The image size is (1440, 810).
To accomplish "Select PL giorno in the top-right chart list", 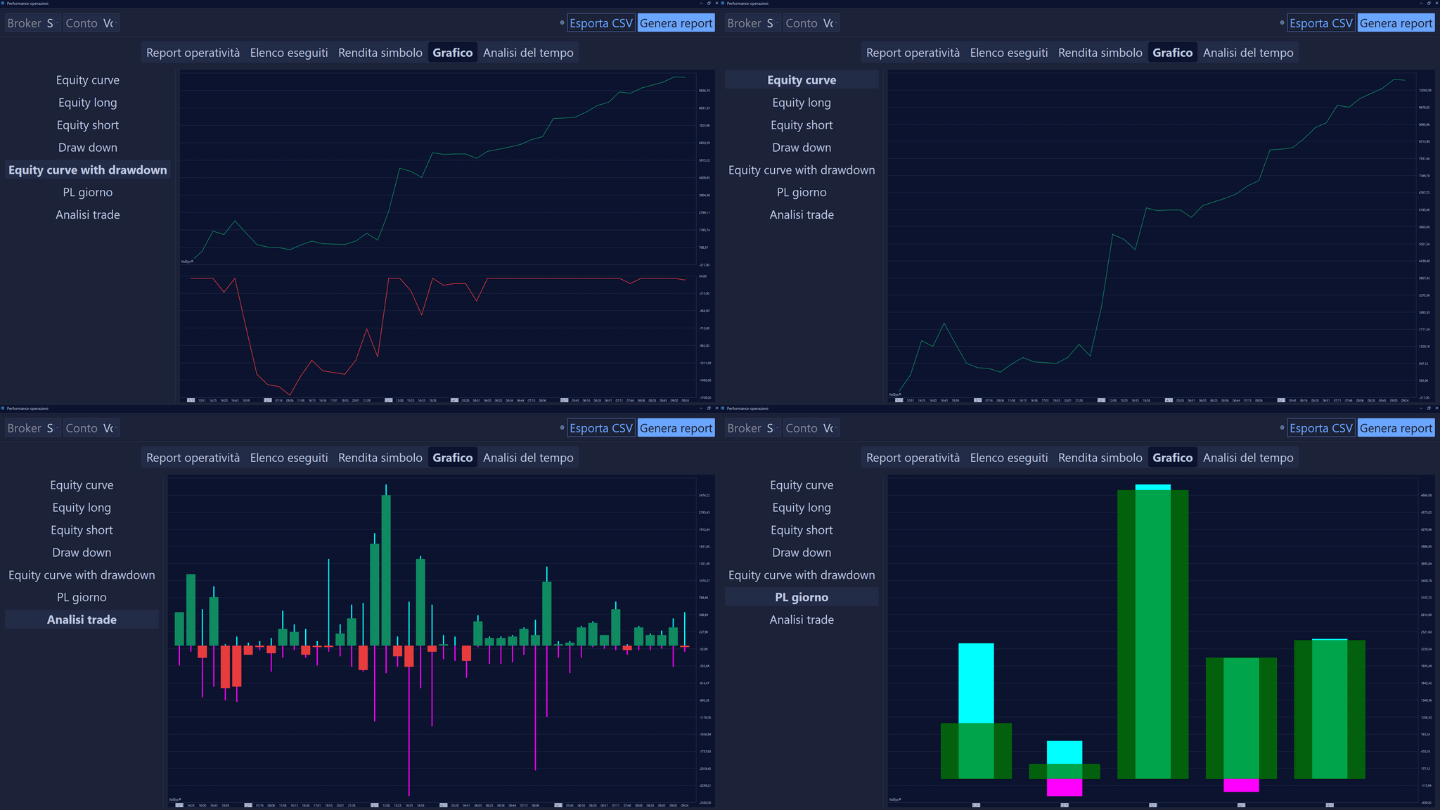I will pyautogui.click(x=800, y=191).
